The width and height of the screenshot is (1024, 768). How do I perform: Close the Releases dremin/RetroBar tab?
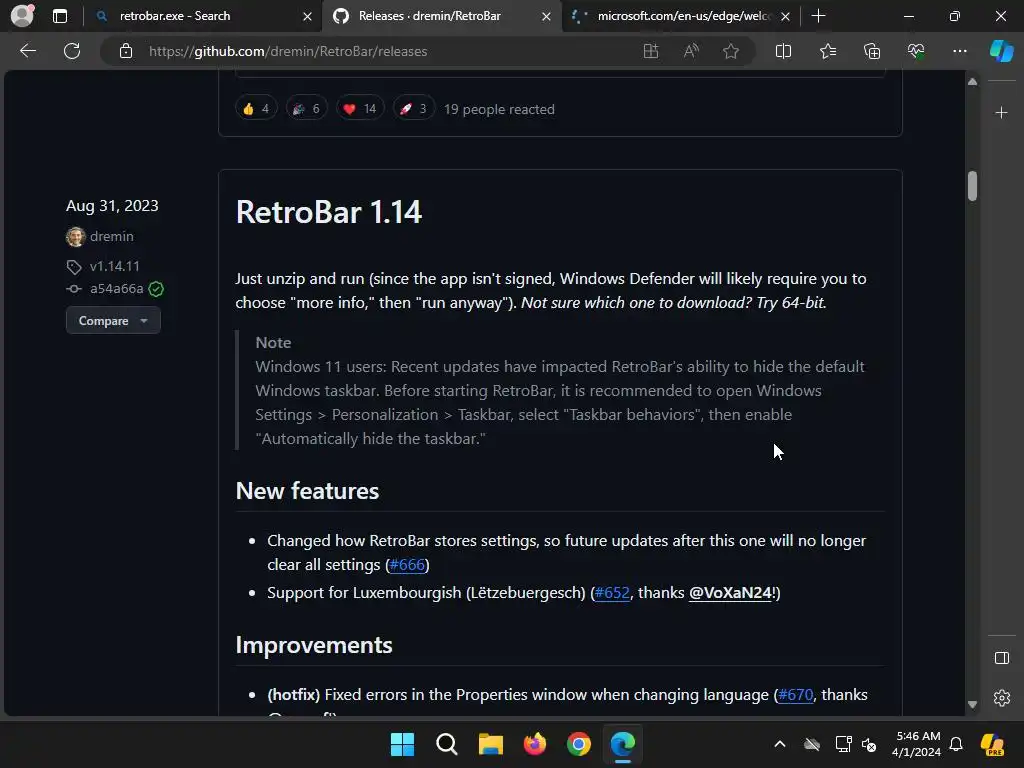click(546, 16)
